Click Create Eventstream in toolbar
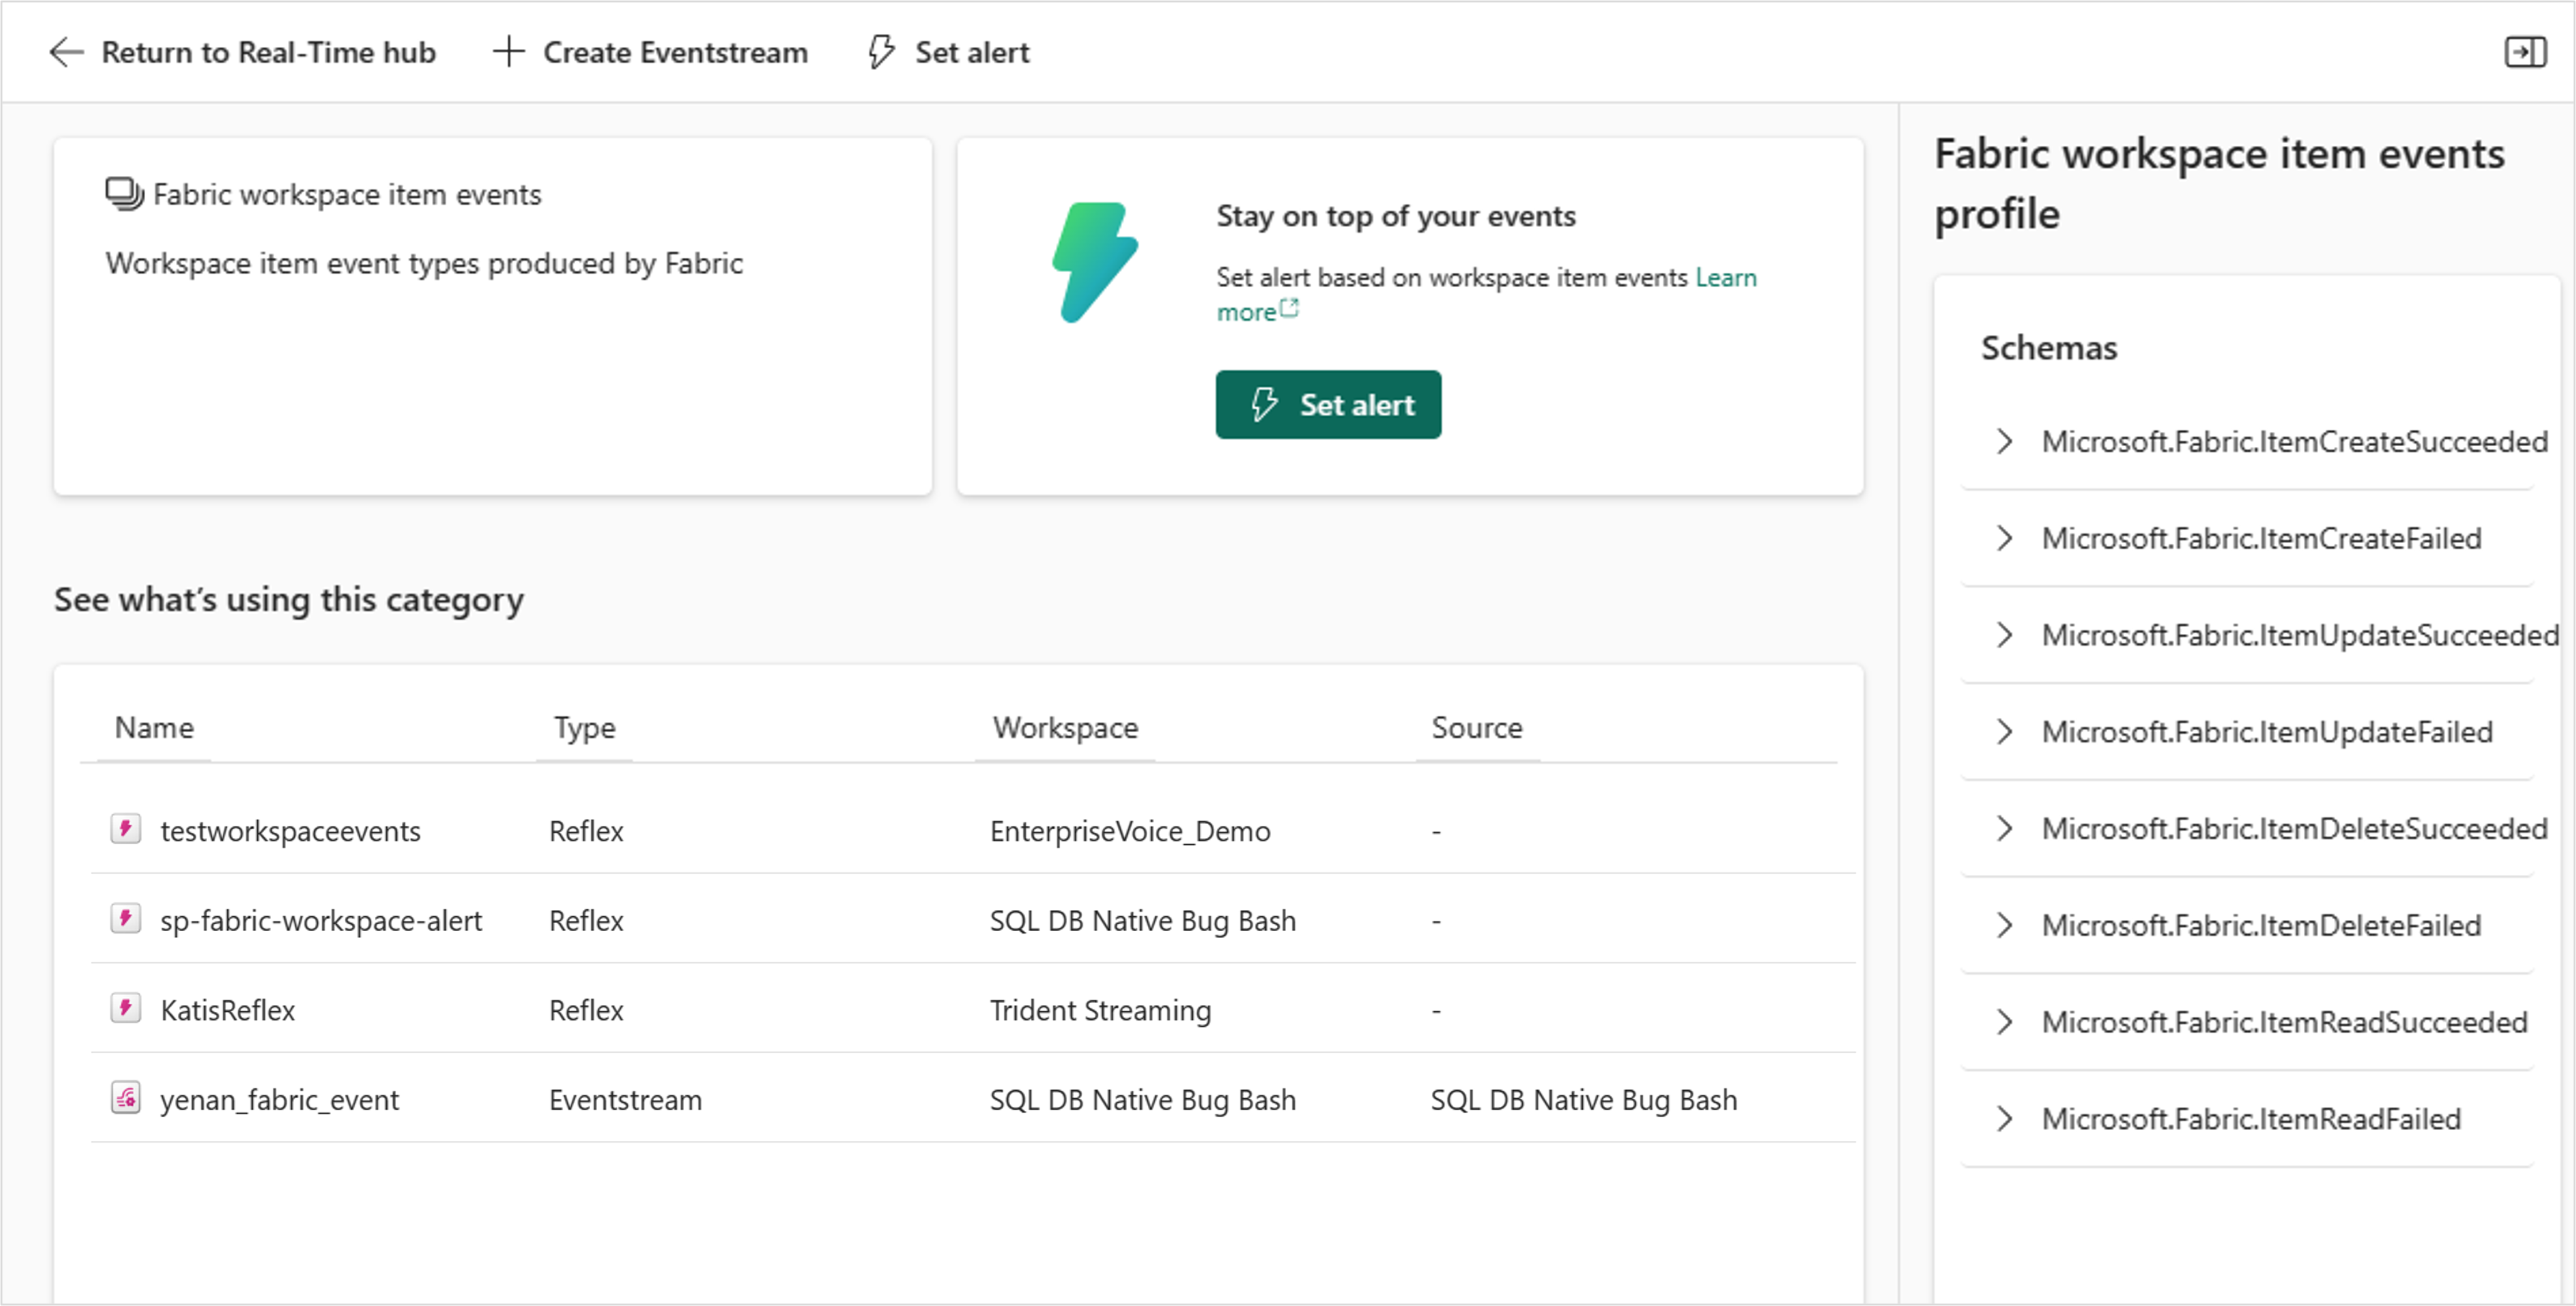 coord(675,52)
